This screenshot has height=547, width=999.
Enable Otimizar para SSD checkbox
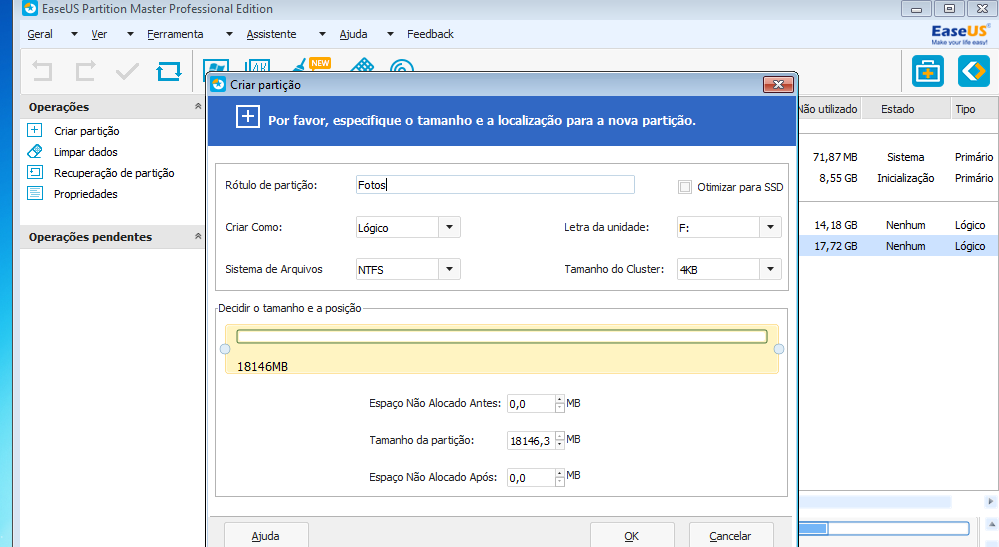[685, 187]
